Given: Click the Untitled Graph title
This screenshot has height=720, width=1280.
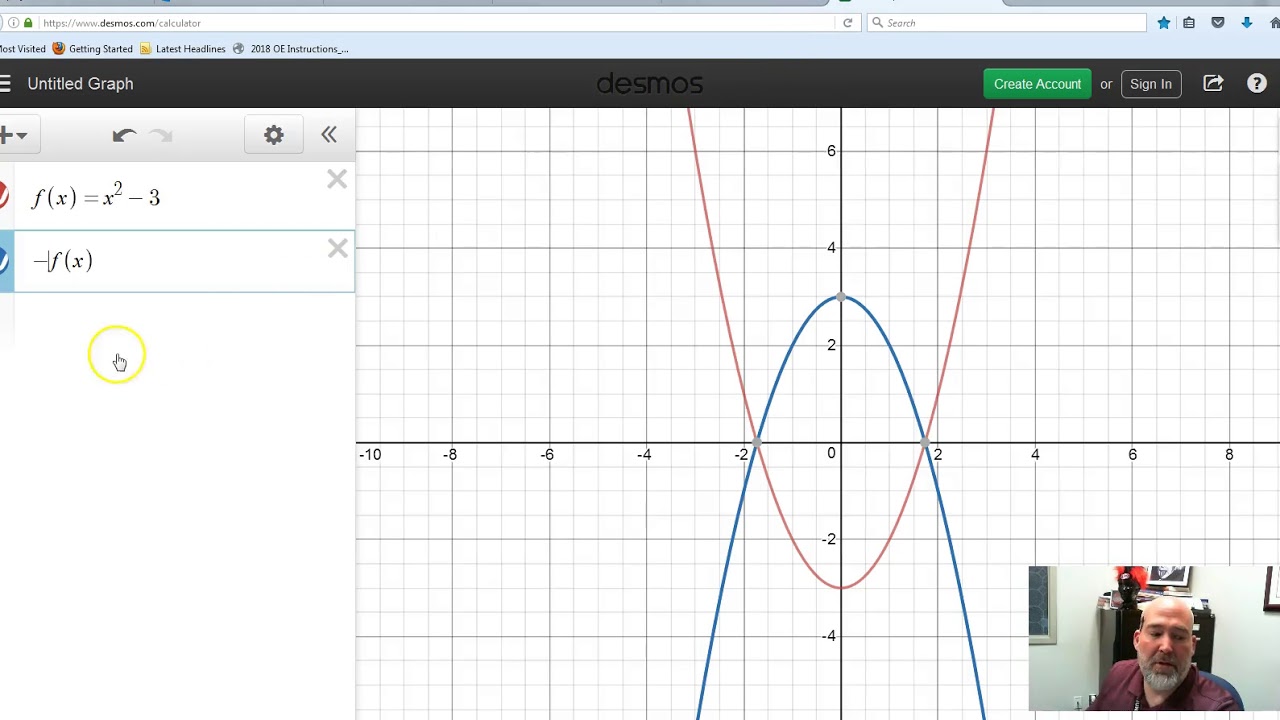Looking at the screenshot, I should (80, 84).
